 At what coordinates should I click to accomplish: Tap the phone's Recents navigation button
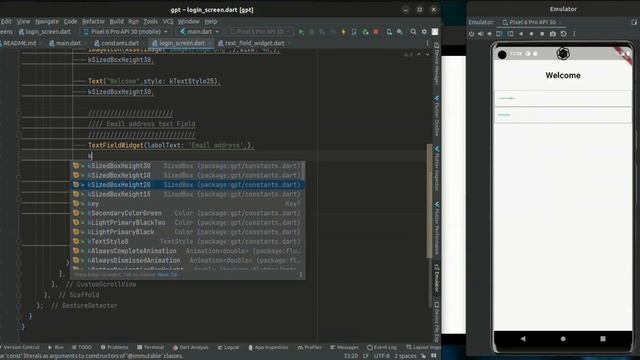point(603,339)
